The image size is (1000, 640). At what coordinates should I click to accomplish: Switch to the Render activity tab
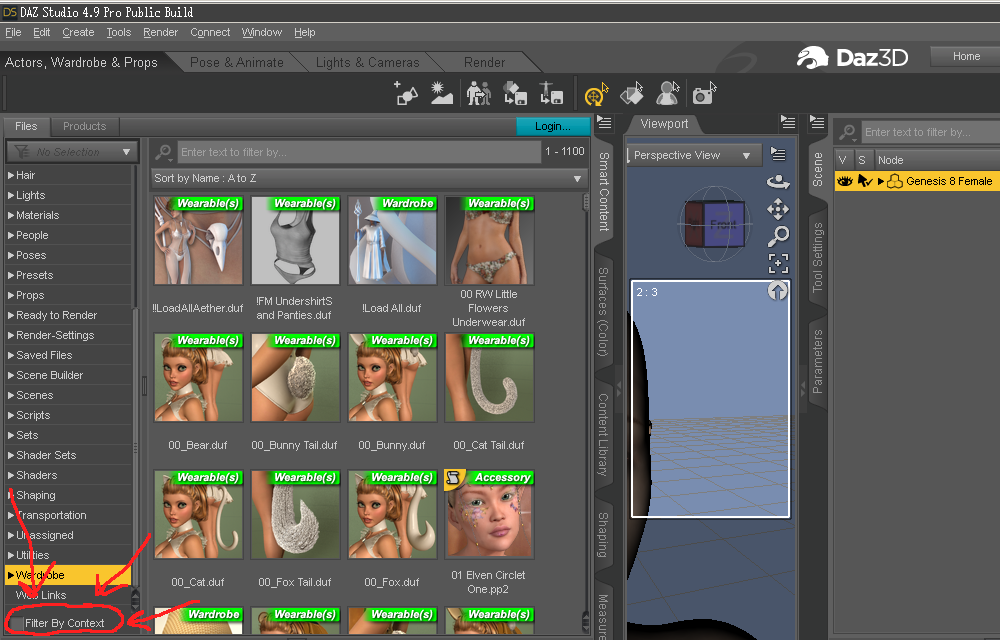(484, 62)
